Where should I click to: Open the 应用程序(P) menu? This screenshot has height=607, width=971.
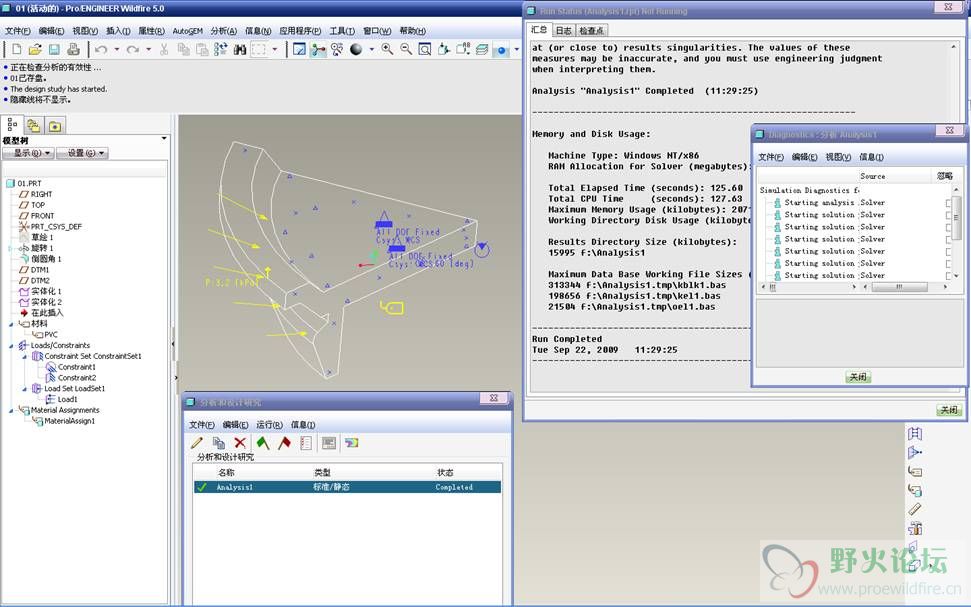tap(300, 31)
